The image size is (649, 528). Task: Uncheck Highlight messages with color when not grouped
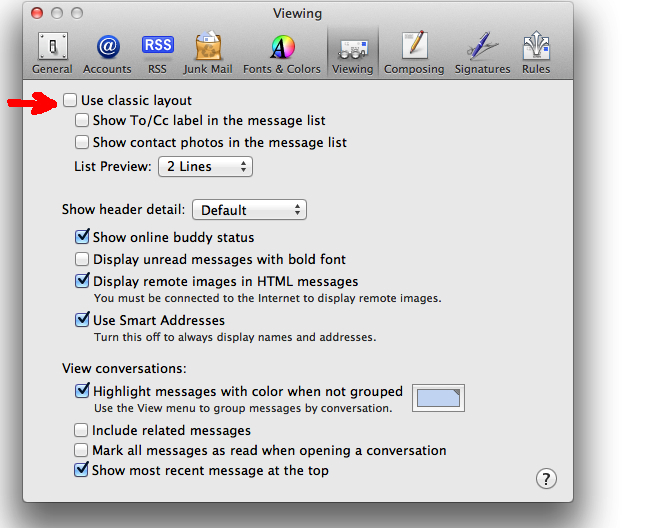click(82, 391)
